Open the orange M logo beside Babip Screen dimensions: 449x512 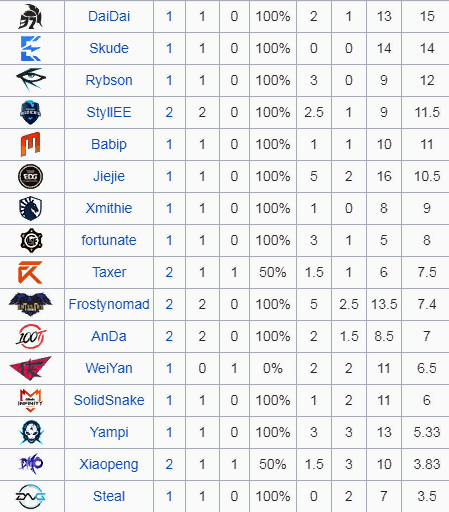[x=30, y=144]
